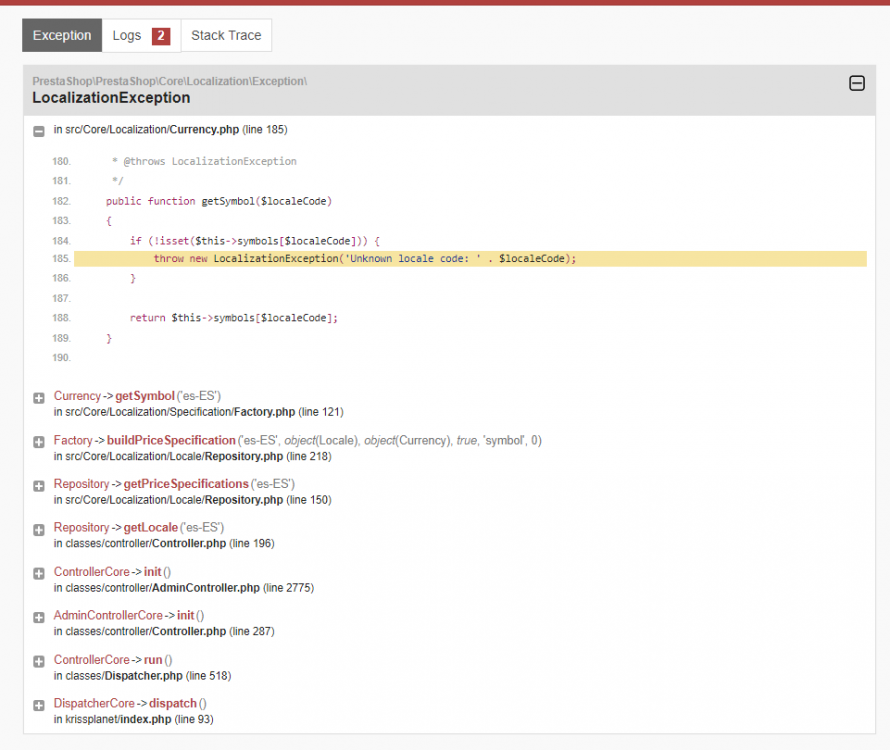This screenshot has width=890, height=750.
Task: Click 'Currency->getSymbol' method link
Action: click(x=114, y=396)
